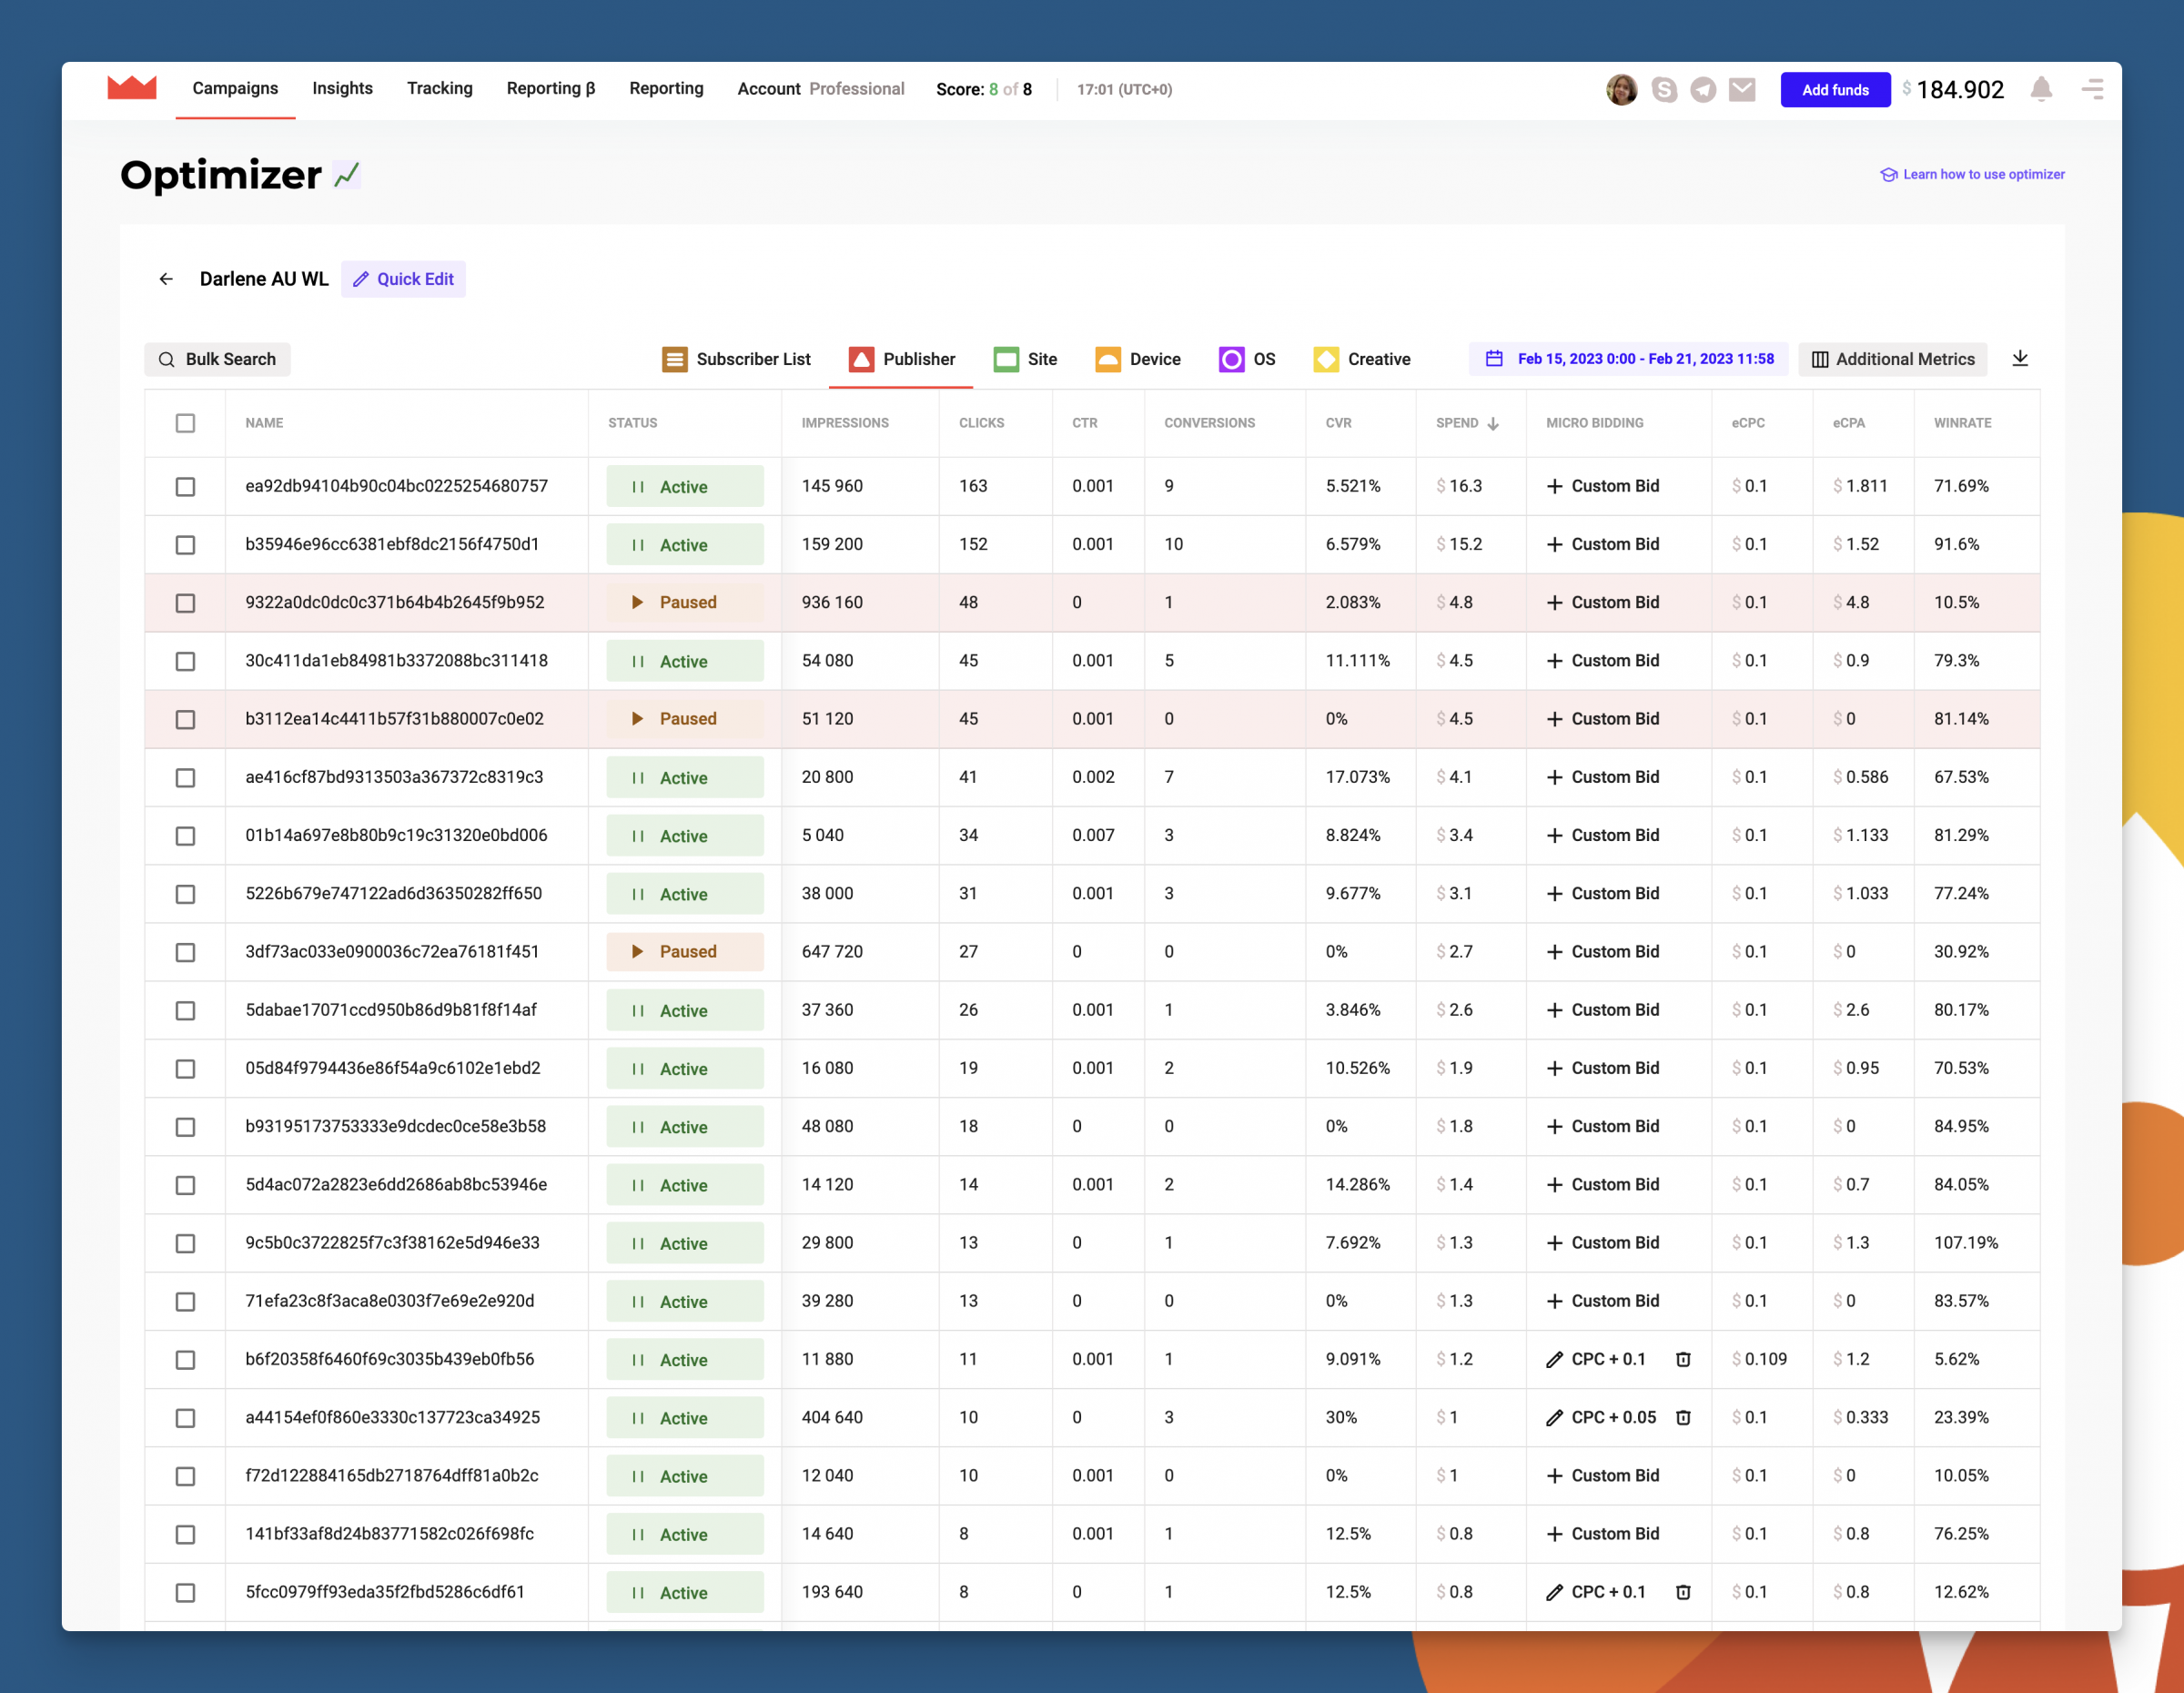This screenshot has width=2184, height=1693.
Task: Edit the CPC + 0.05 bid pencil
Action: [x=1554, y=1418]
